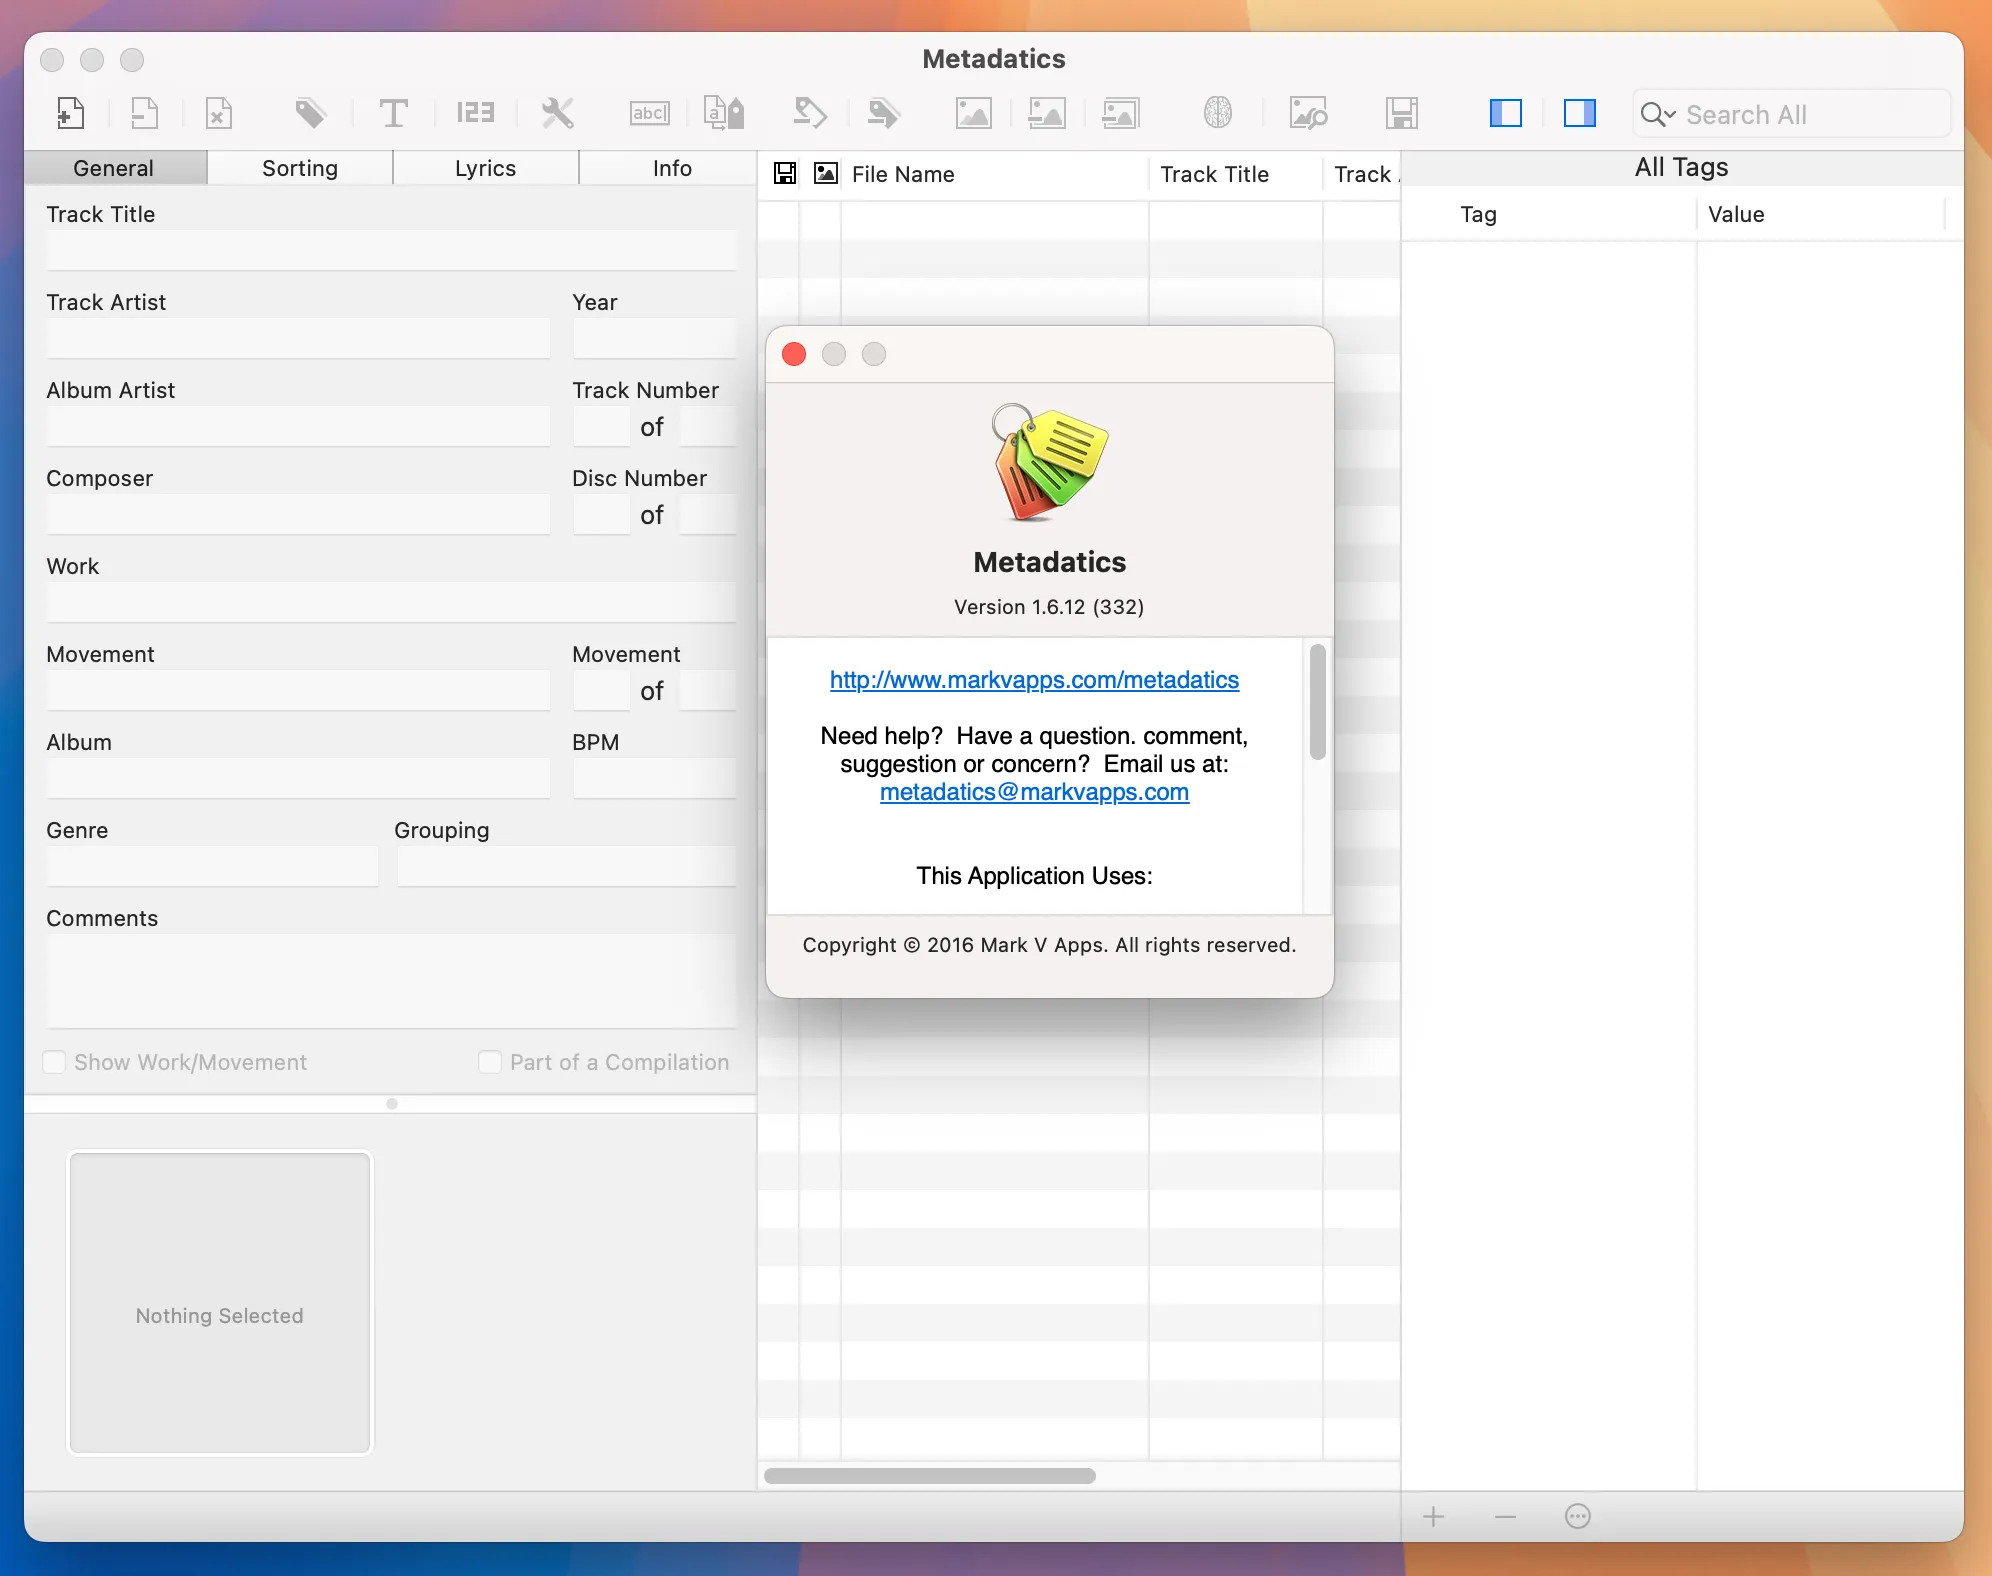
Task: Click the Track Title input field
Action: (391, 250)
